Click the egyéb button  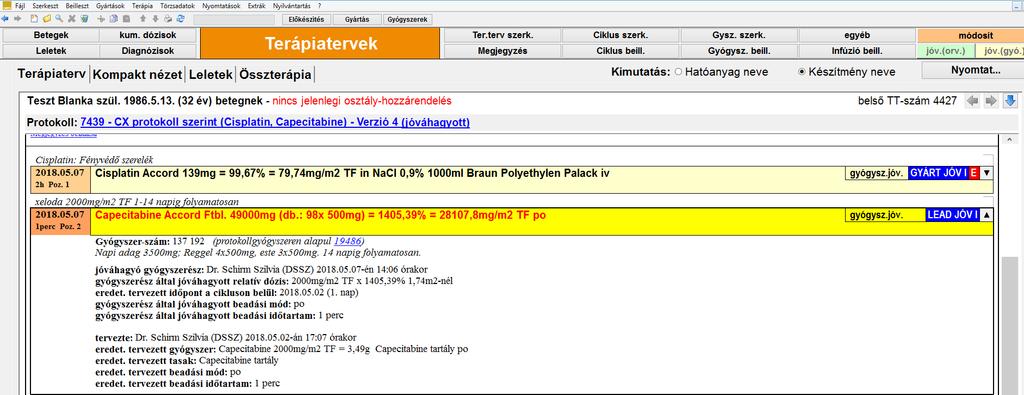(857, 35)
